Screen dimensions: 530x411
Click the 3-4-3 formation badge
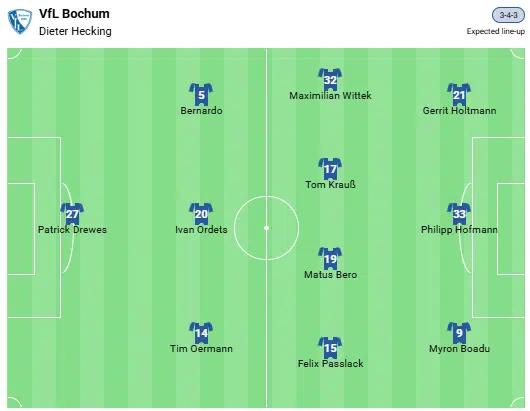508,15
